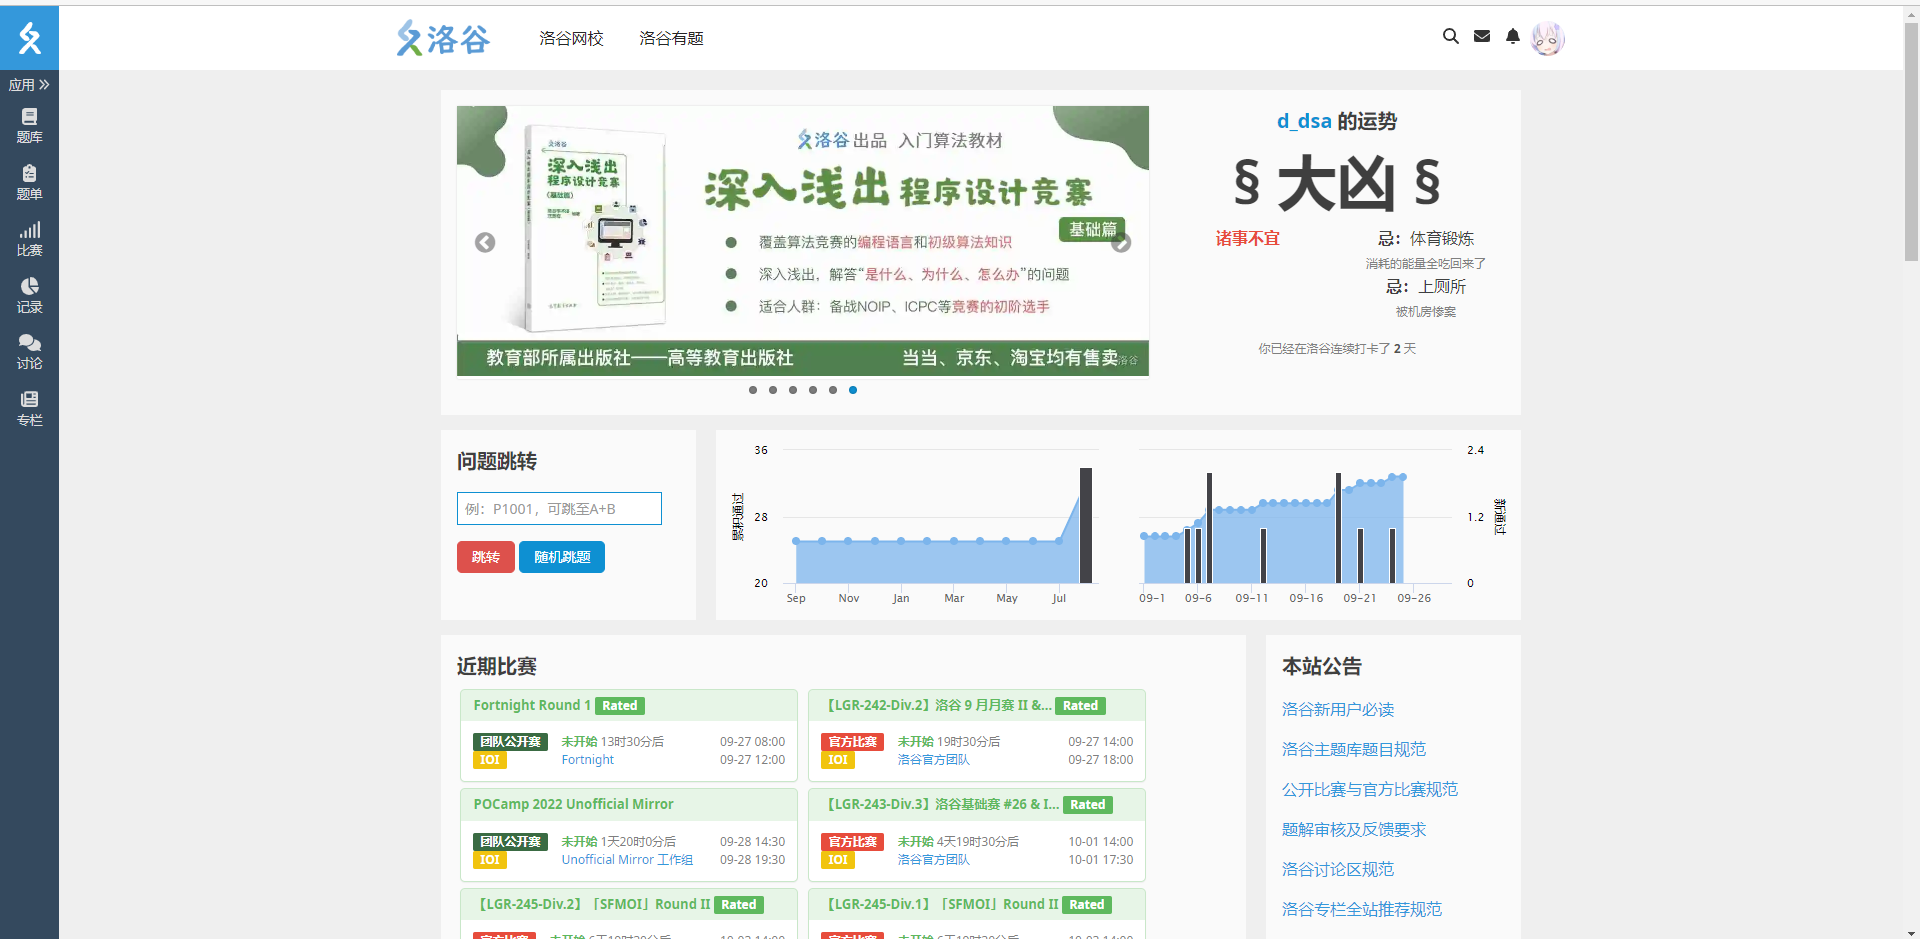Click the user avatar in top right

coord(1547,38)
